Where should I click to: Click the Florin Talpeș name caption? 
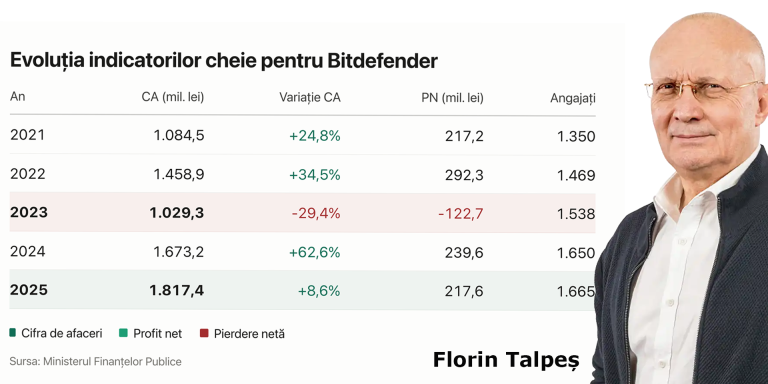pyautogui.click(x=506, y=360)
